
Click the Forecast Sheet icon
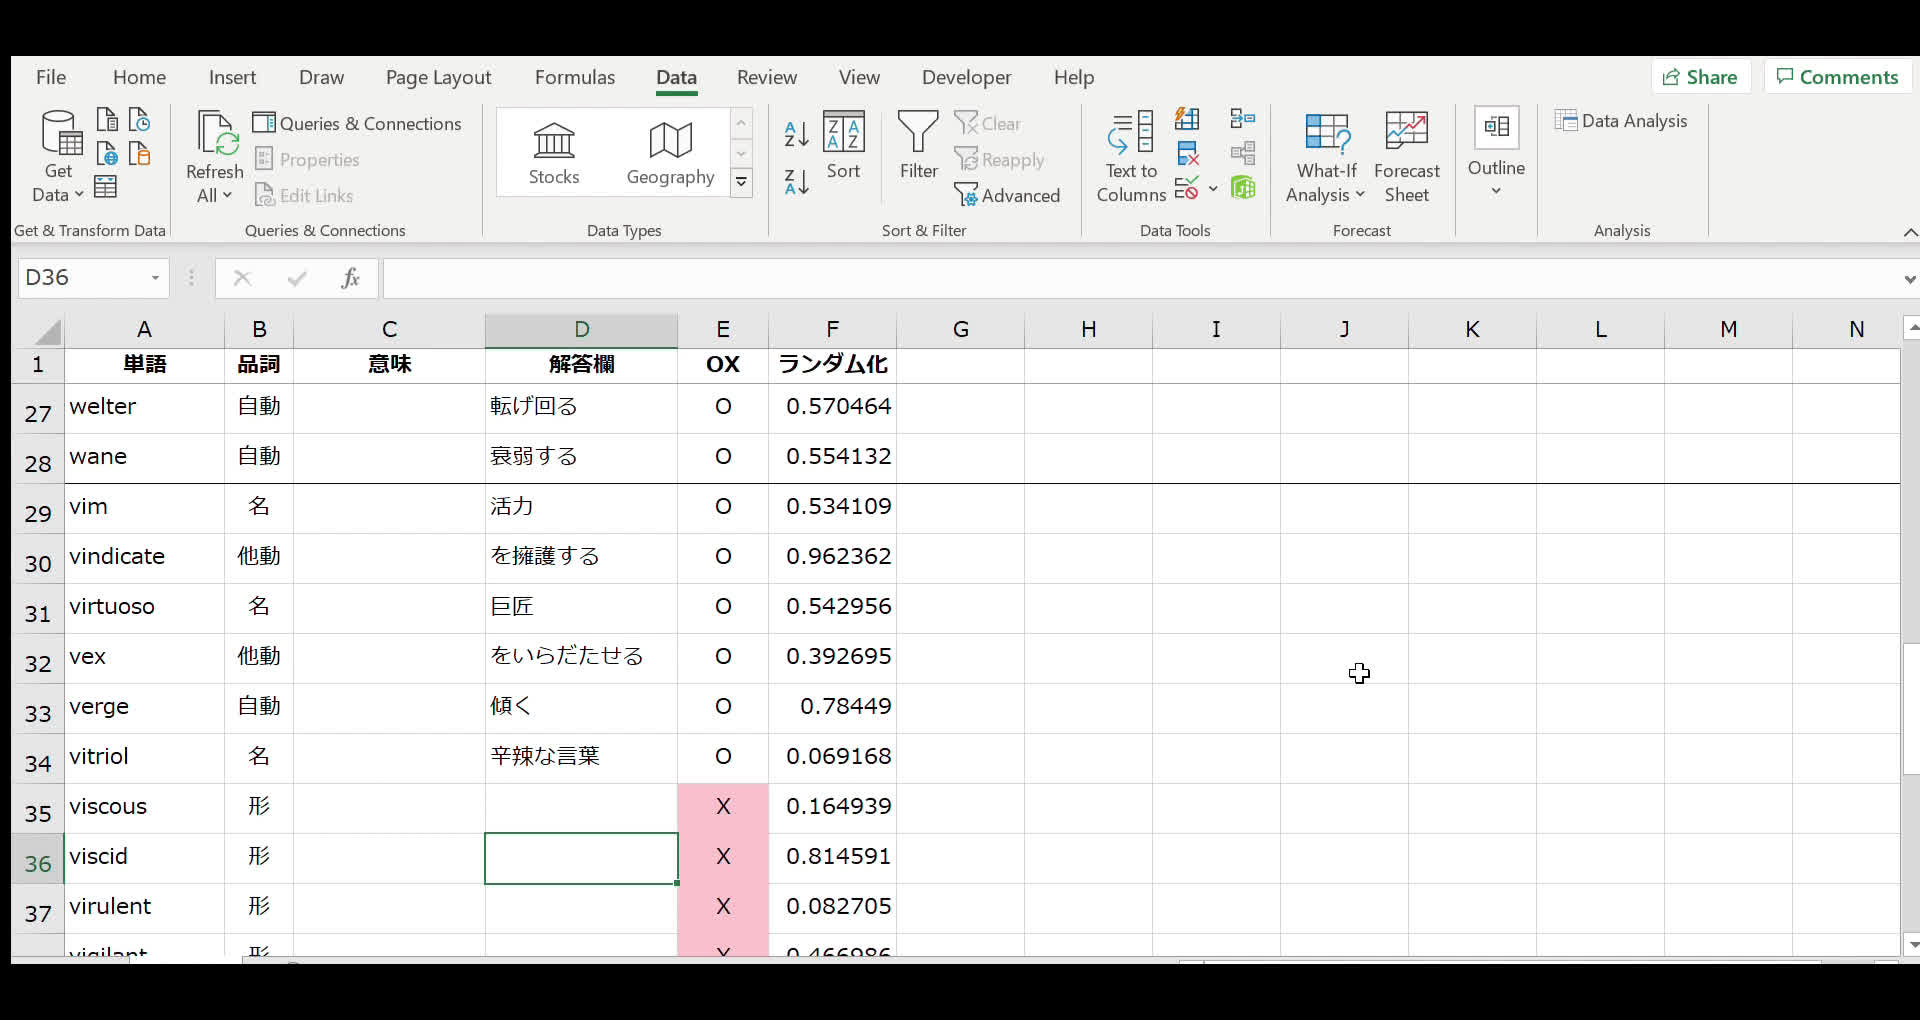pyautogui.click(x=1406, y=156)
